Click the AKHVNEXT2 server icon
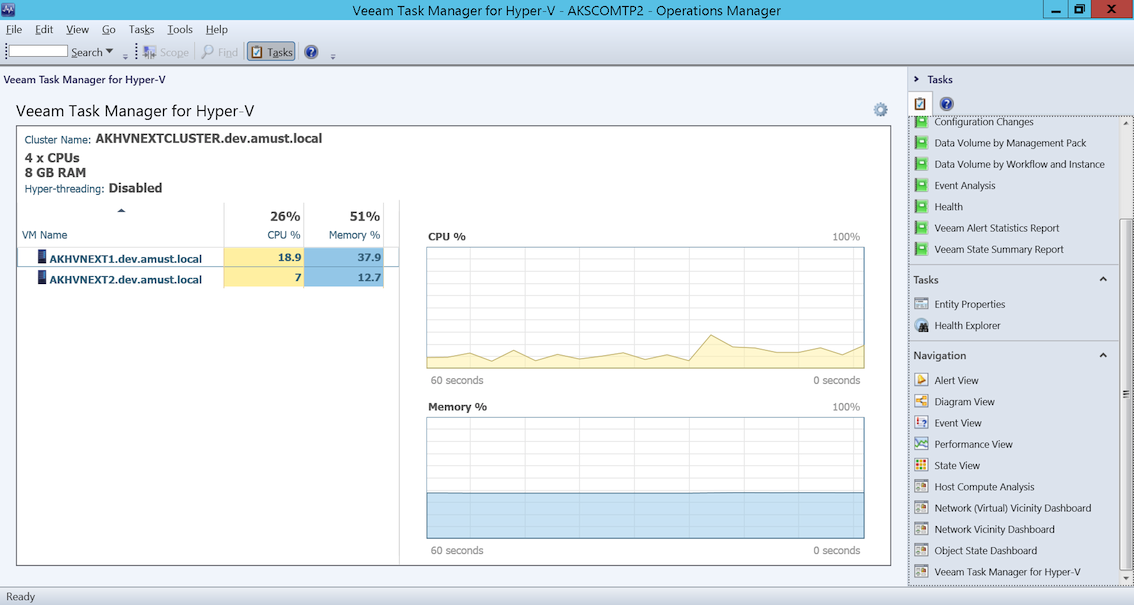The height and width of the screenshot is (605, 1134). [42, 278]
